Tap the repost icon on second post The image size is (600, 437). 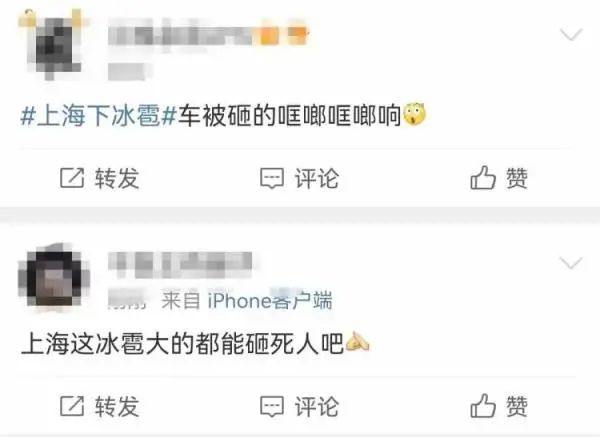pos(72,406)
